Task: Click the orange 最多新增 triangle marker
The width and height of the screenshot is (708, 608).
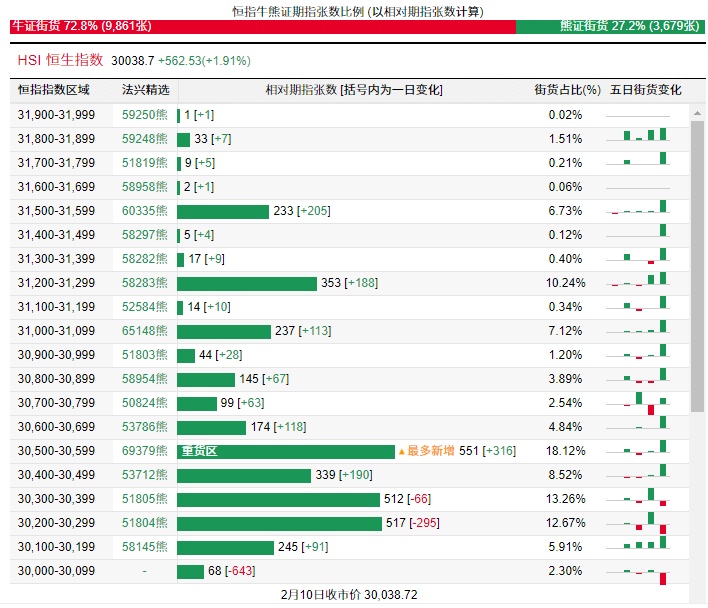Action: (x=402, y=452)
